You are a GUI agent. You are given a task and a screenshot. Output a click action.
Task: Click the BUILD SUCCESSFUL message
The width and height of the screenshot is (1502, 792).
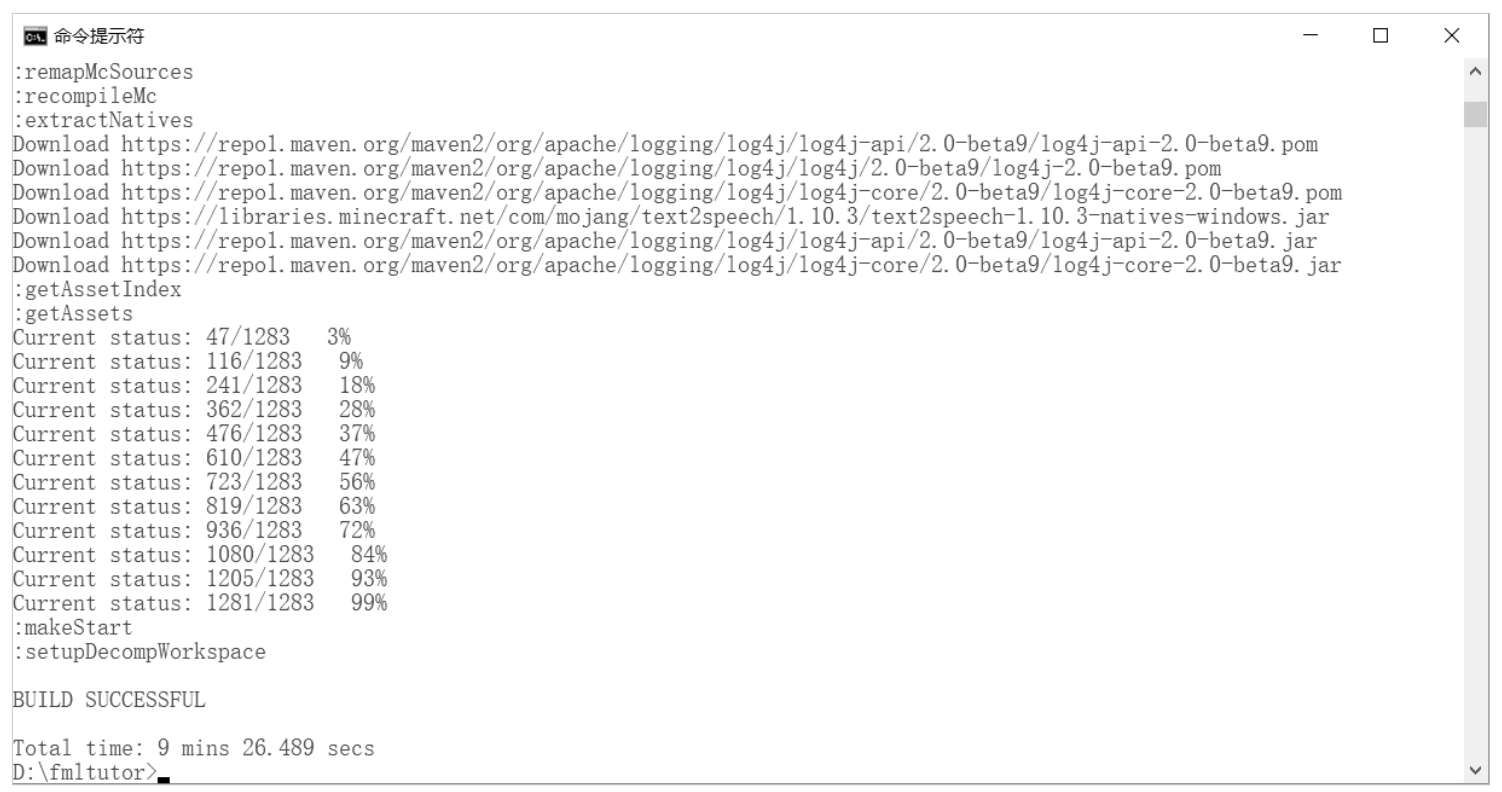tap(109, 700)
